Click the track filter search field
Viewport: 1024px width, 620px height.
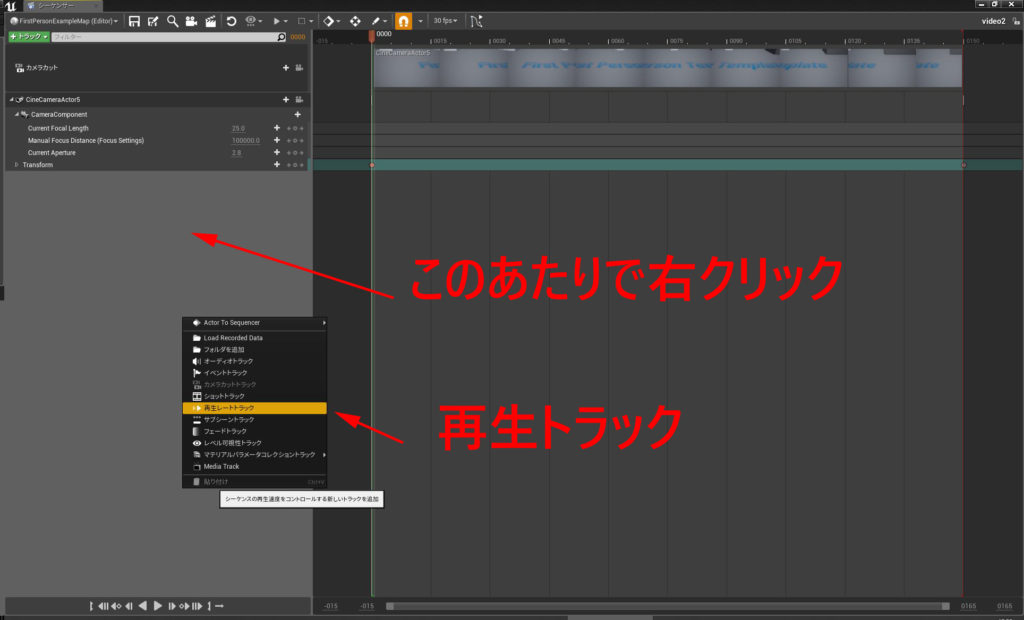166,37
